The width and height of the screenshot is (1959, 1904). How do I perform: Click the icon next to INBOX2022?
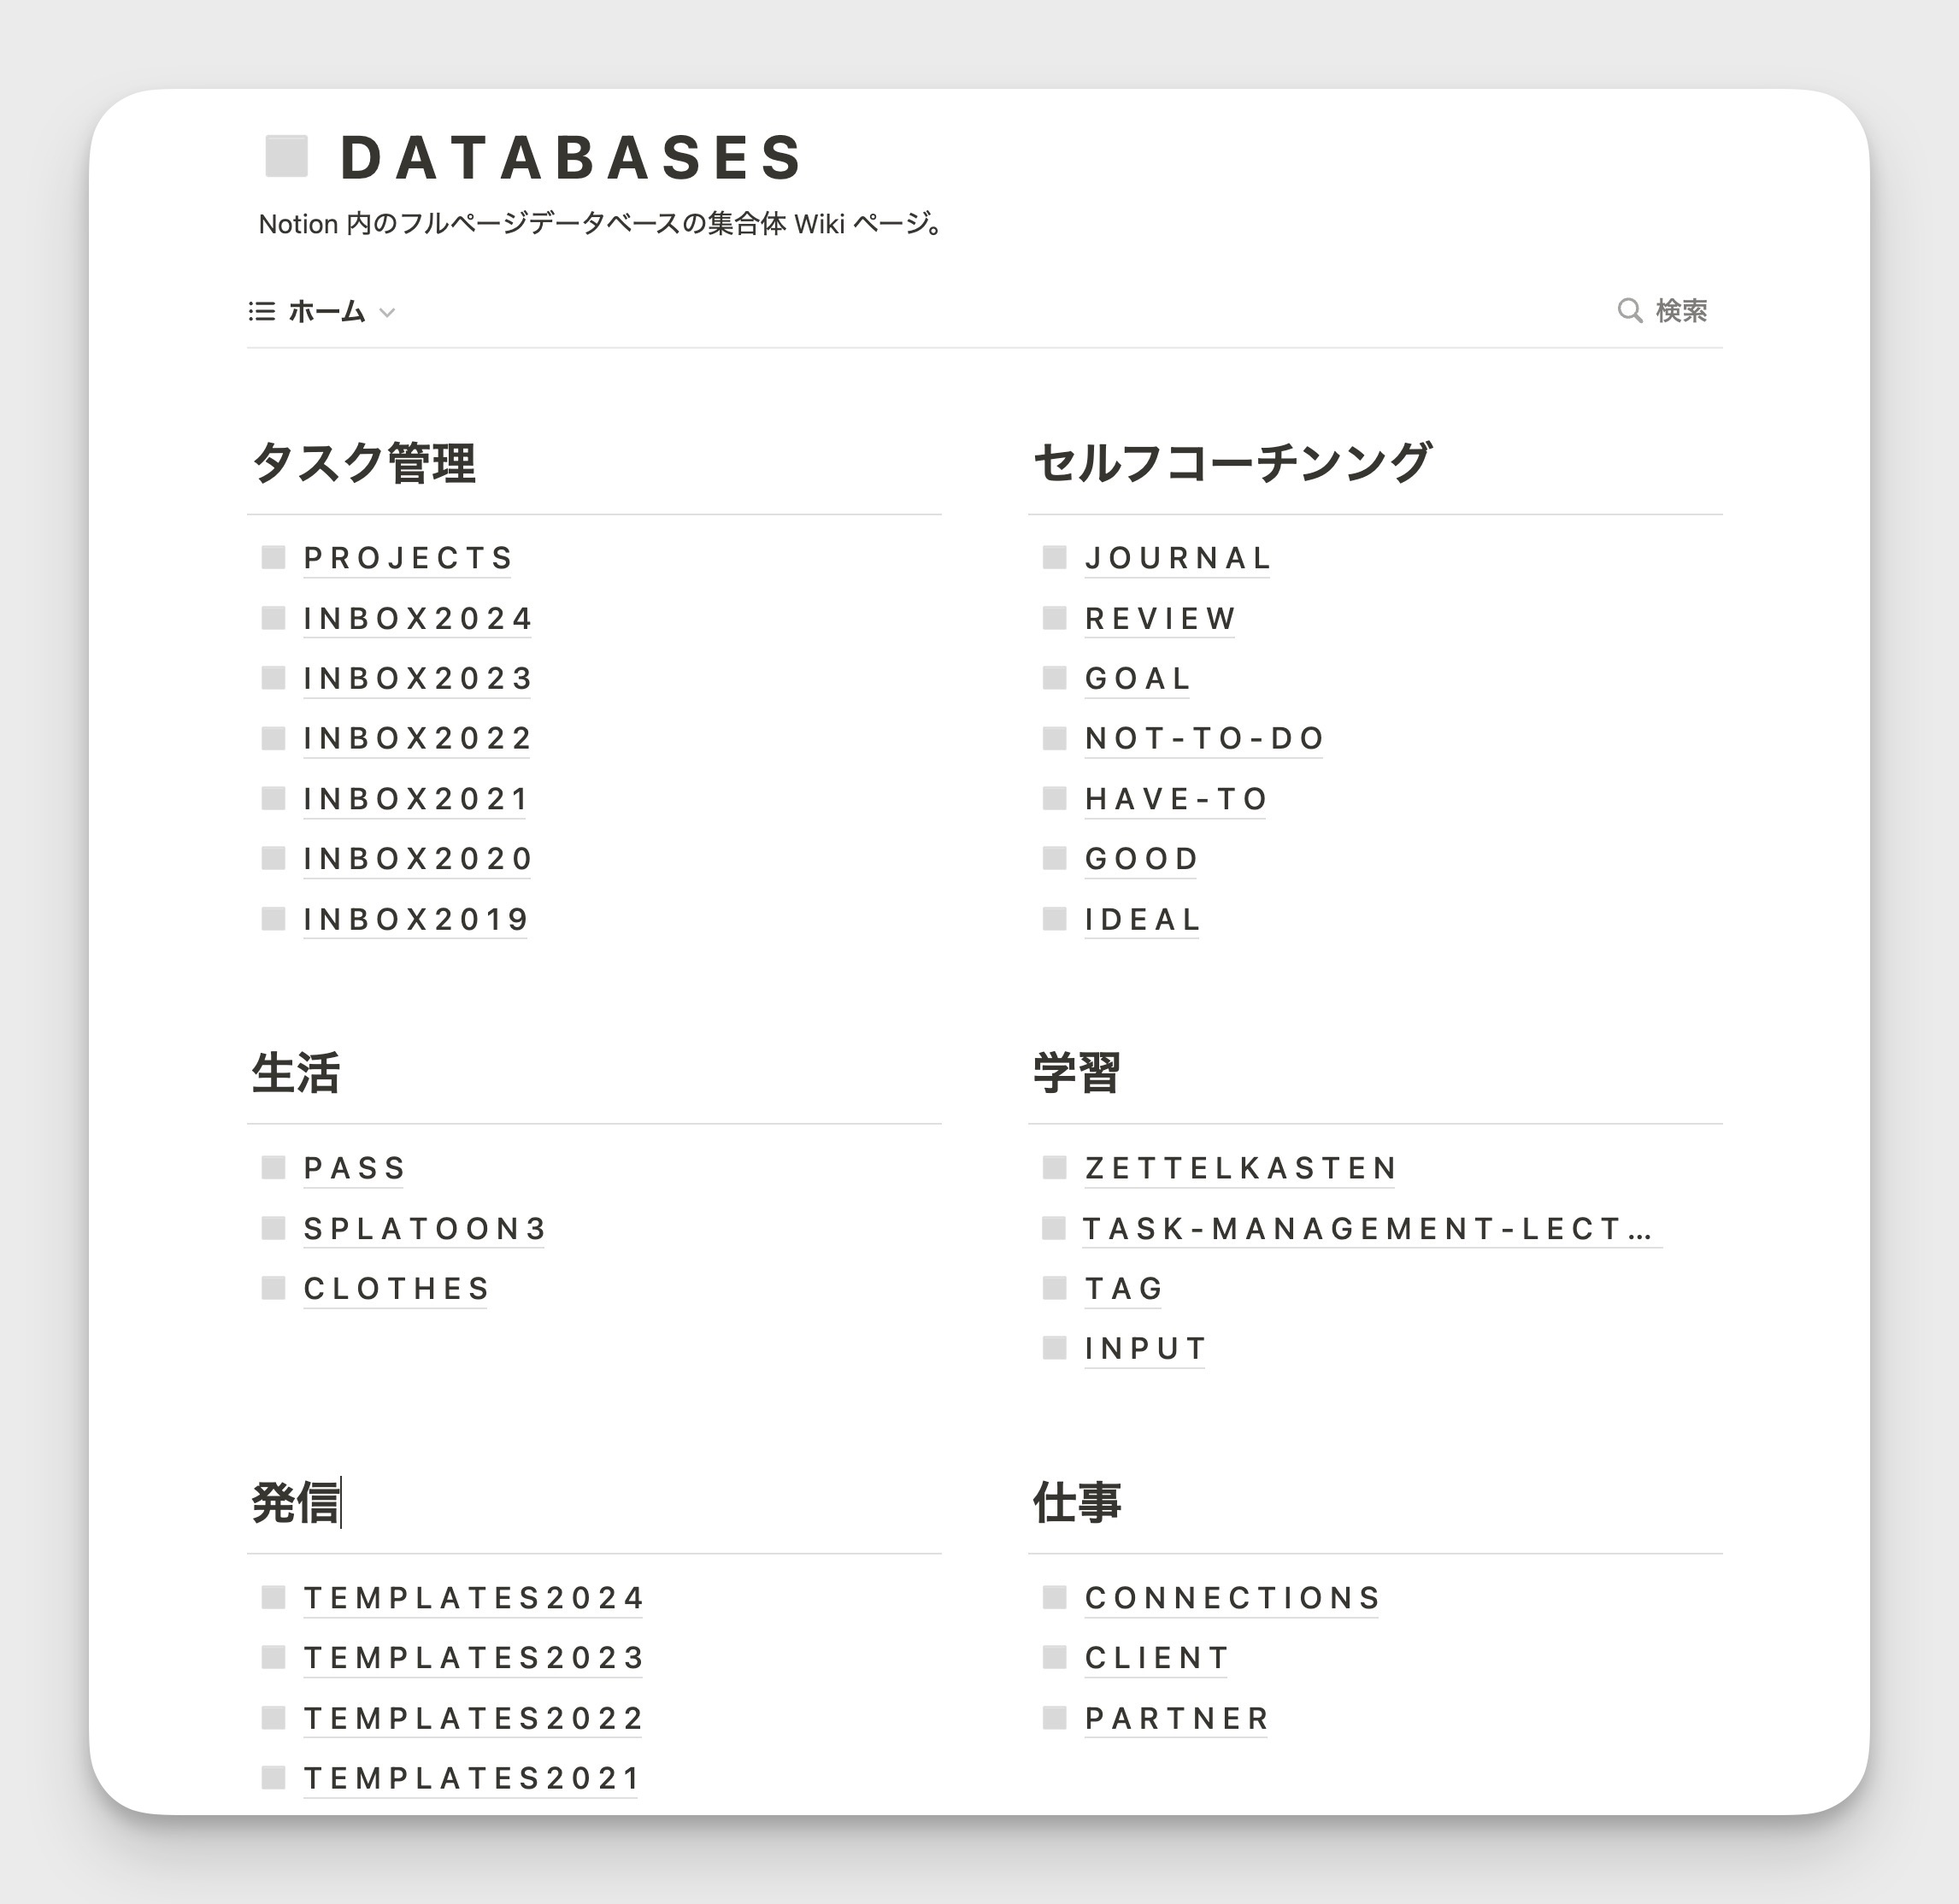click(x=274, y=738)
